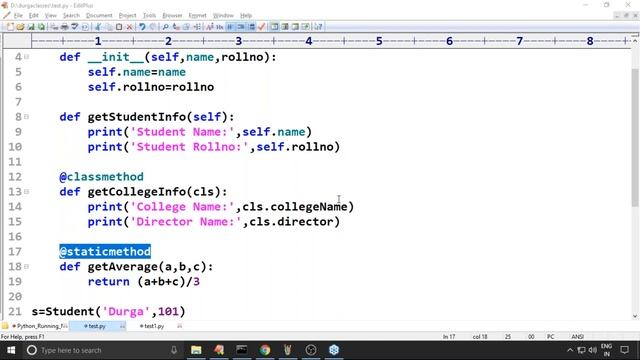Open the Emmet menu
The image size is (640, 360).
[198, 16]
